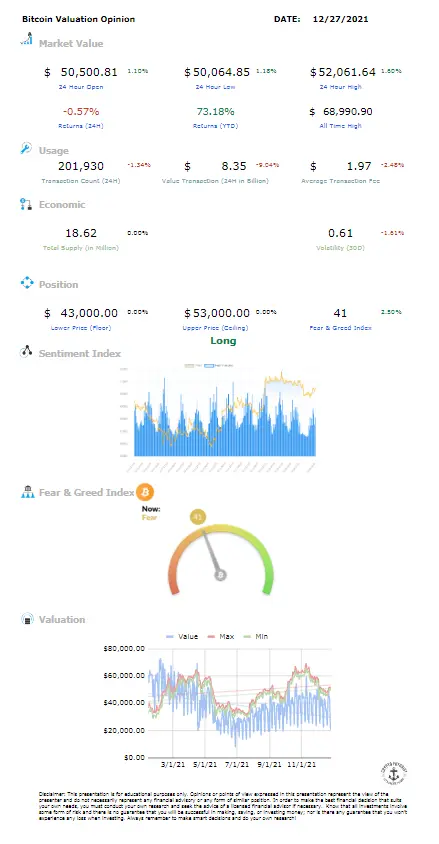The image size is (439, 844).
Task: Click the Valuation section icon
Action: click(x=26, y=619)
